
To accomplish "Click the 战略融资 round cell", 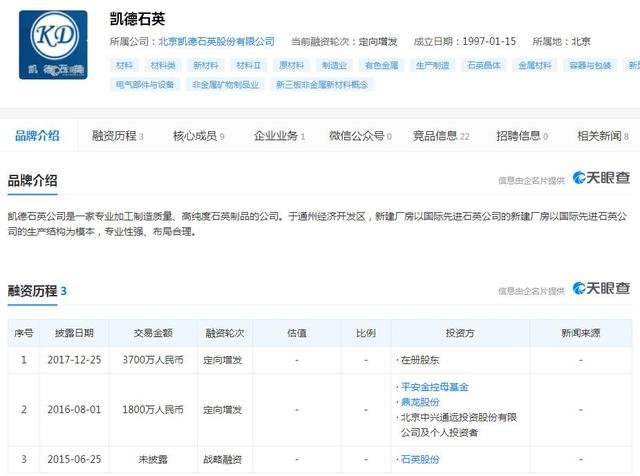I will coord(223,459).
